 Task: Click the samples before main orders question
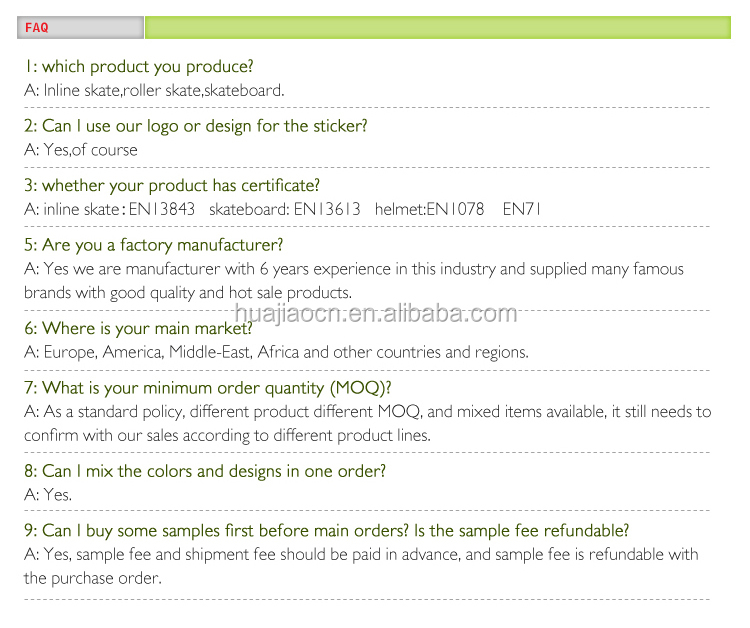pos(327,531)
